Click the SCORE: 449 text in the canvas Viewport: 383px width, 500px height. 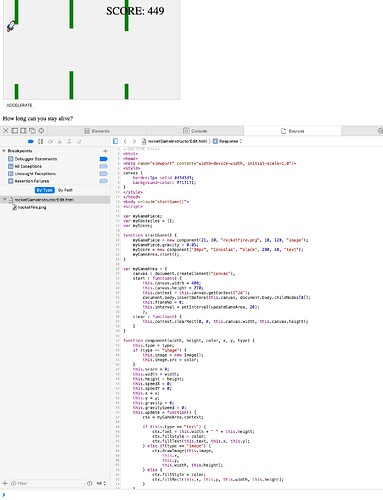click(x=135, y=11)
